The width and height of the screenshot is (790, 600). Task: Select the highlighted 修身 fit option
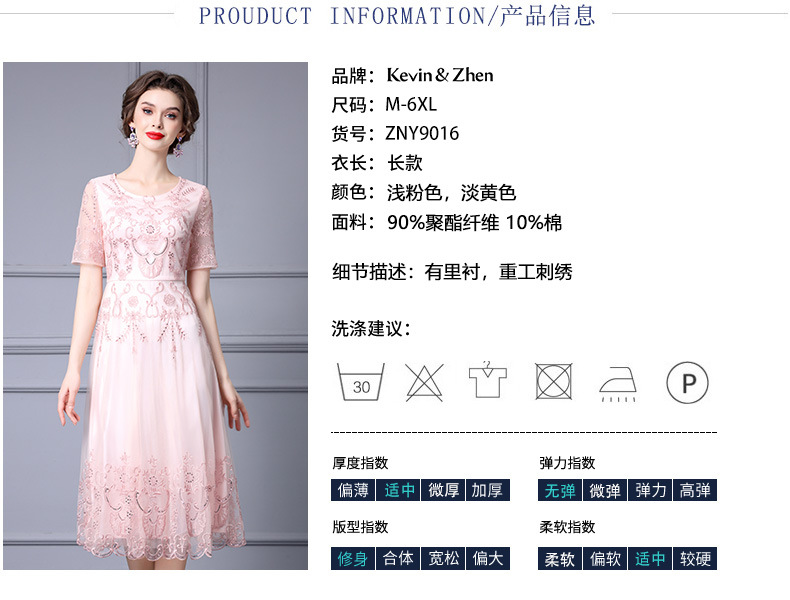pos(353,558)
